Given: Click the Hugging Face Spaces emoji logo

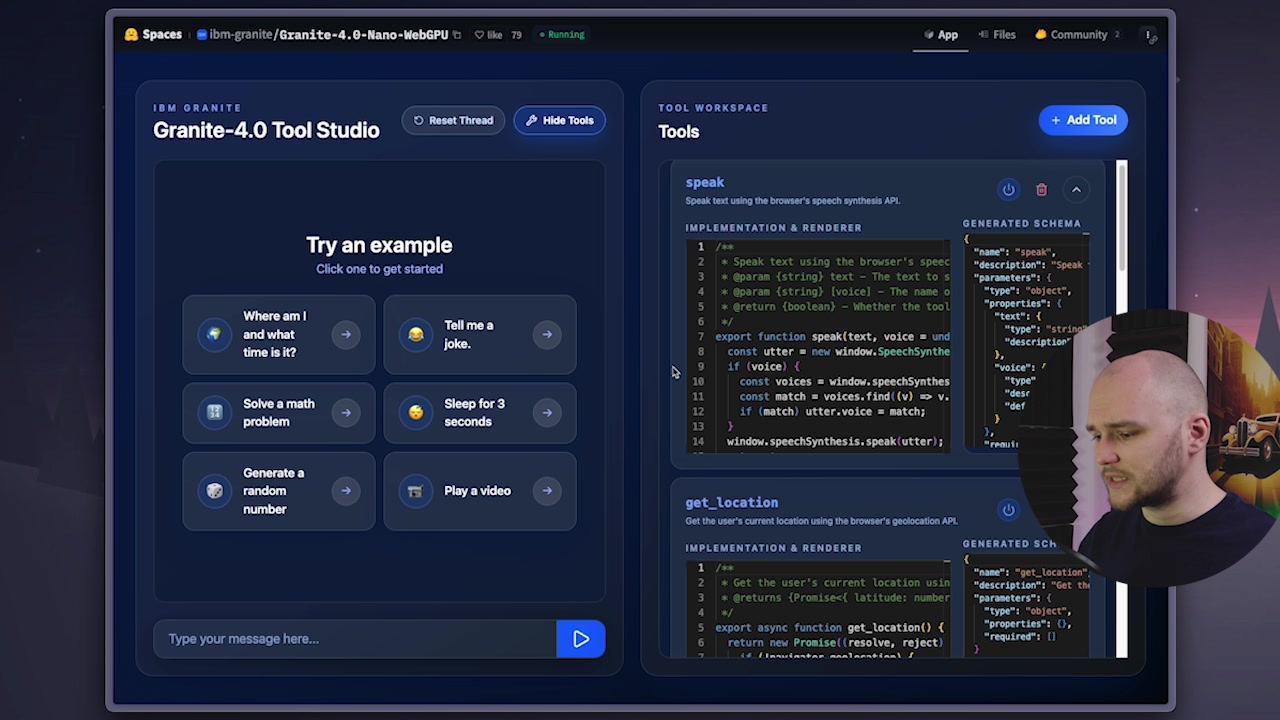Looking at the screenshot, I should pyautogui.click(x=131, y=34).
